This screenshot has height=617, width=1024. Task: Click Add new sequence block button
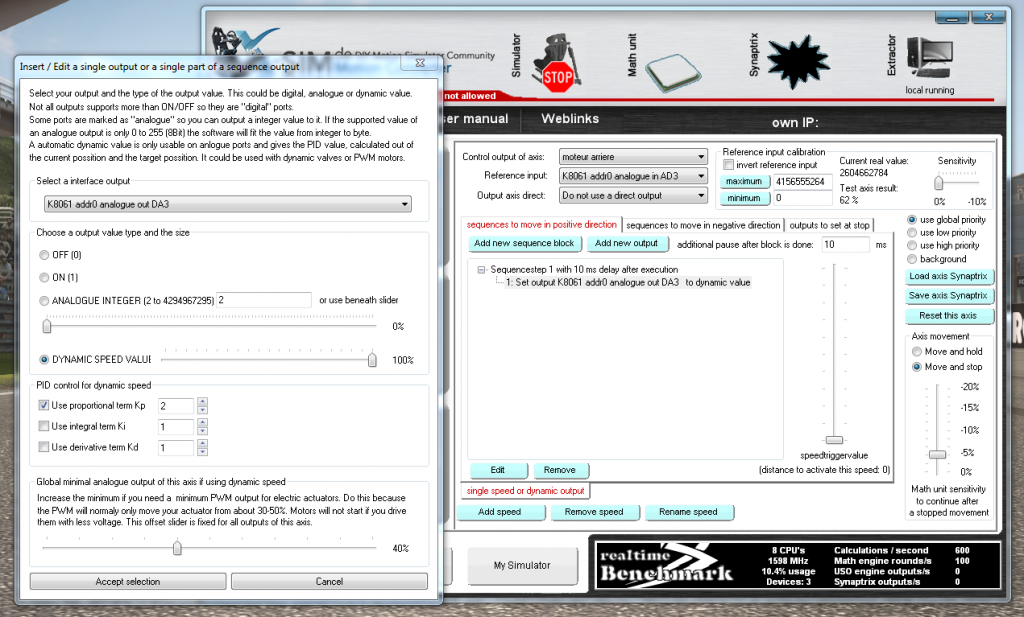(524, 244)
